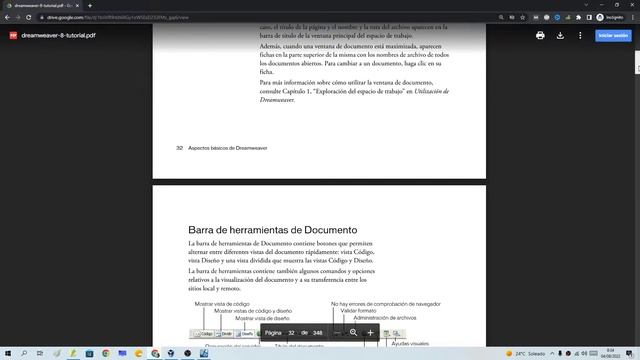Open Windows taskbar search
Screen dimensions: 640x360
24,353
